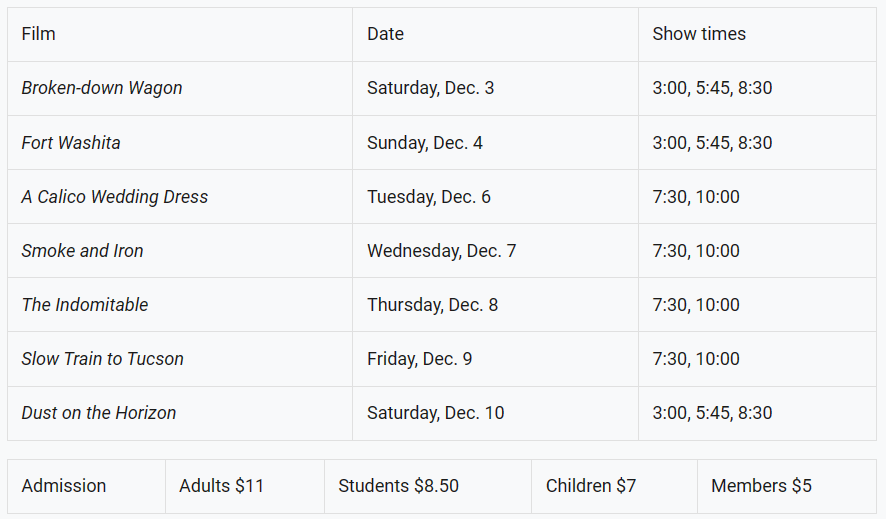Select the Saturday, Dec. 3 date cell
Image resolution: width=886 pixels, height=519 pixels.
(430, 88)
